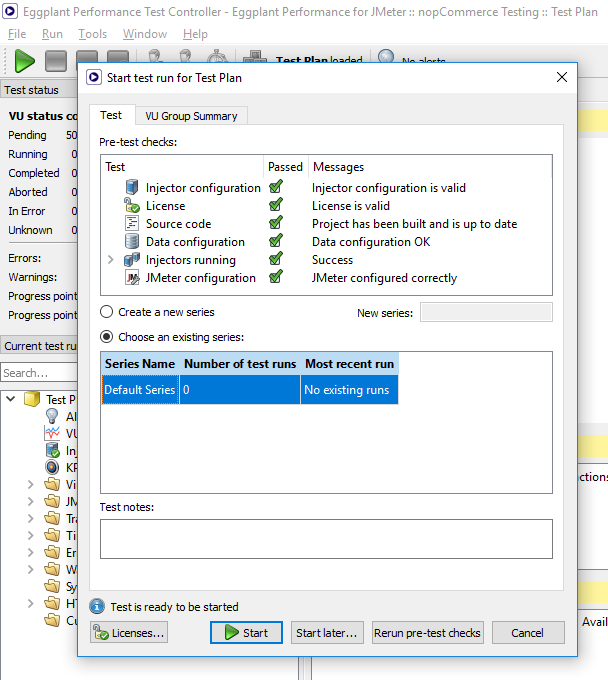
Task: Click the Test status panel header
Action: coord(39,90)
